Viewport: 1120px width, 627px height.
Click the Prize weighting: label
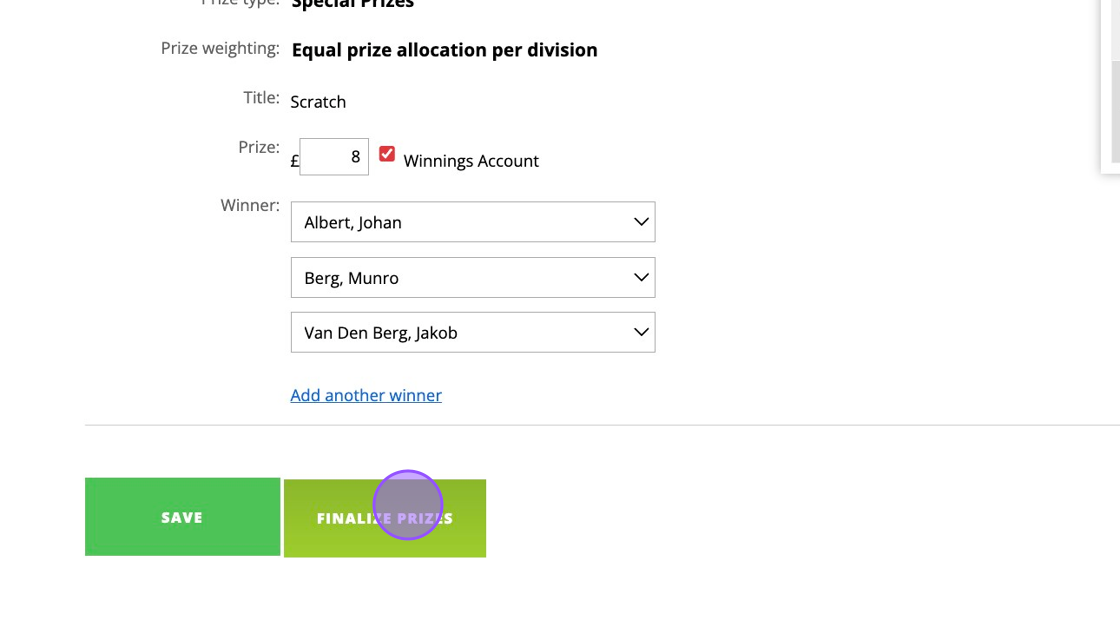[220, 49]
